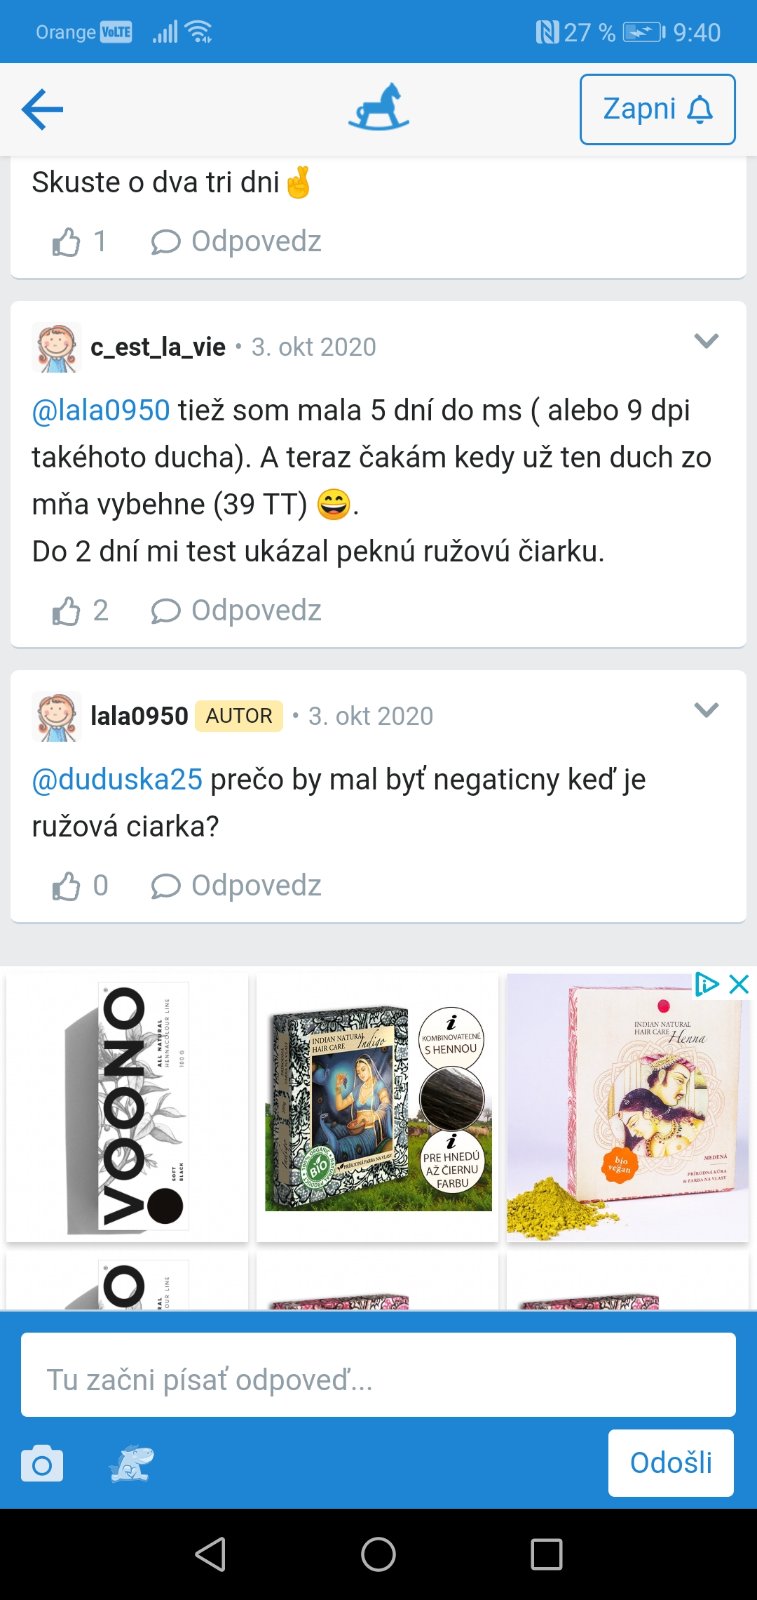Open c_est_la_vie's profile avatar
757x1600 pixels.
[55, 348]
